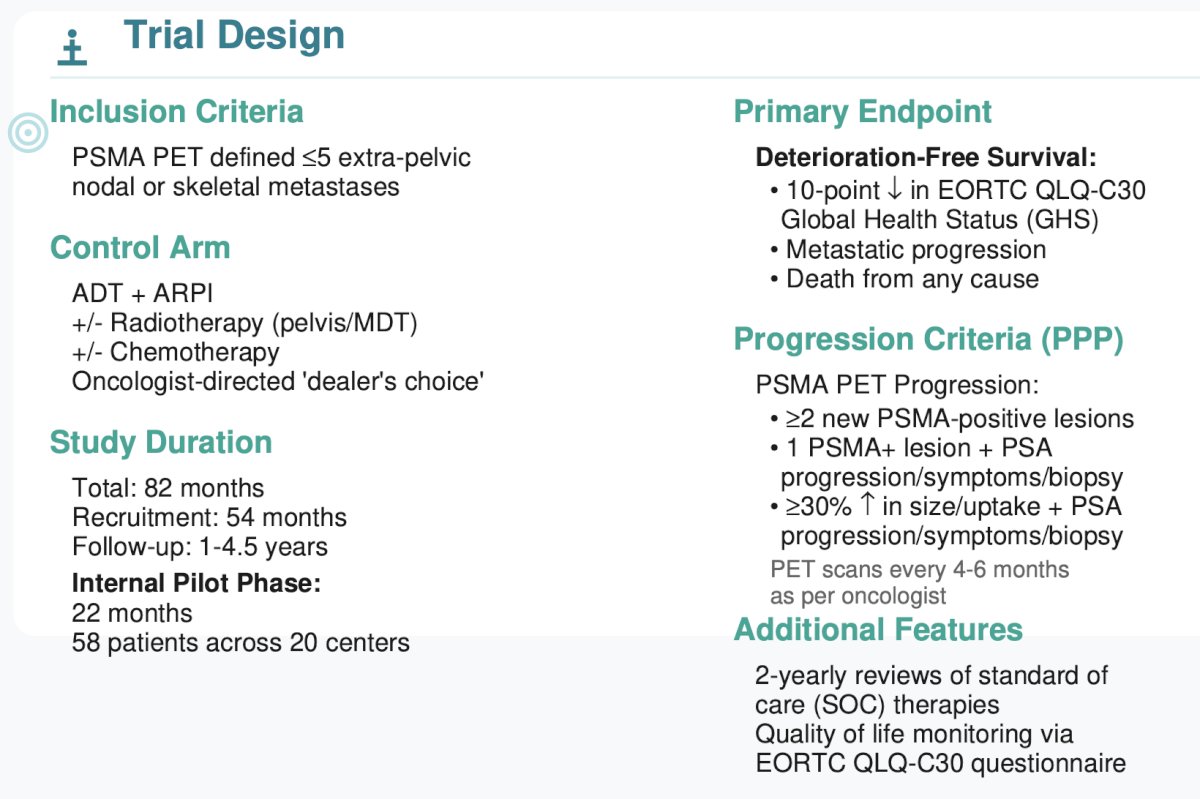Click the Primary Endpoint heading
The image size is (1200, 799).
pyautogui.click(x=863, y=111)
